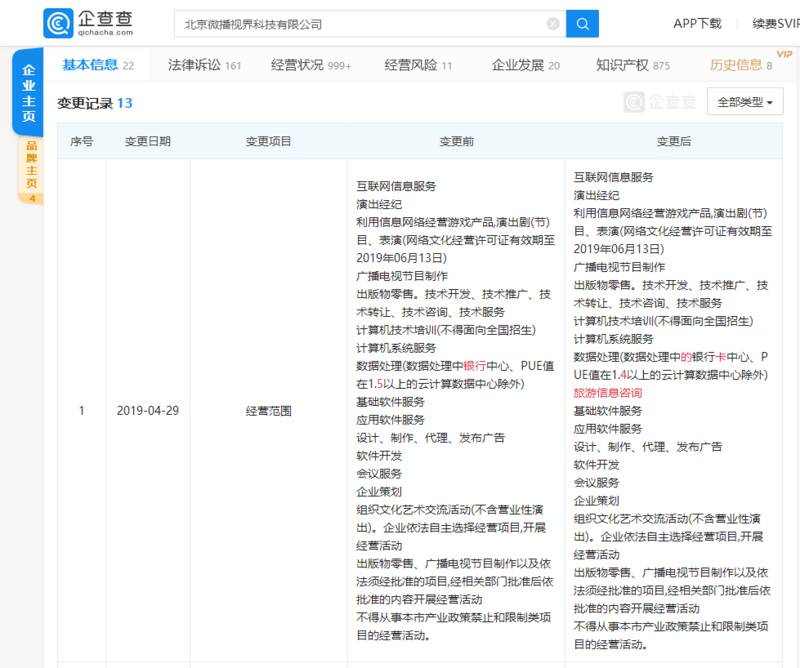The width and height of the screenshot is (800, 668).
Task: Click the blue search magnifier button
Action: [x=582, y=23]
